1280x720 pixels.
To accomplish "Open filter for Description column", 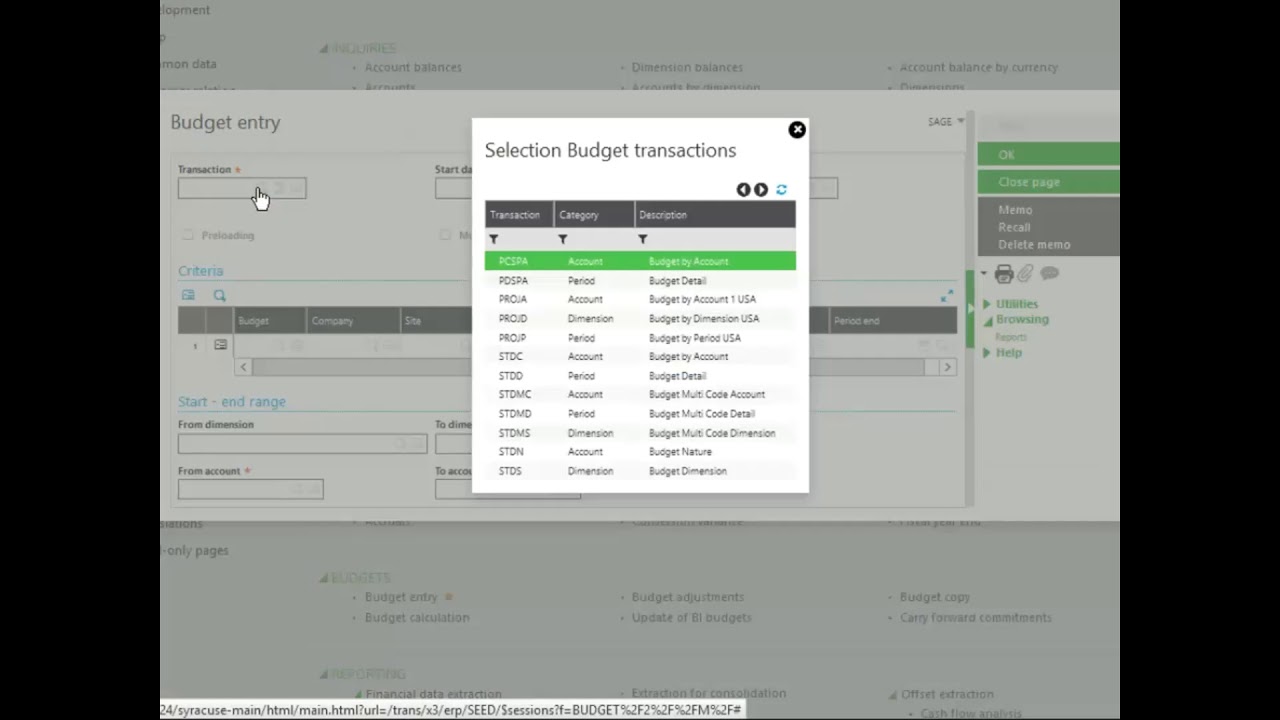I will point(643,239).
